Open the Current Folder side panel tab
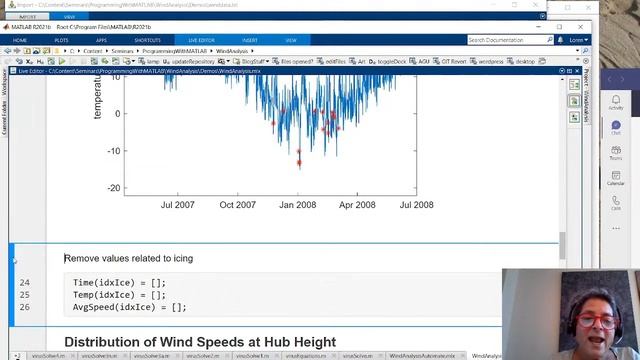This screenshot has height=360, width=640. click(4, 118)
